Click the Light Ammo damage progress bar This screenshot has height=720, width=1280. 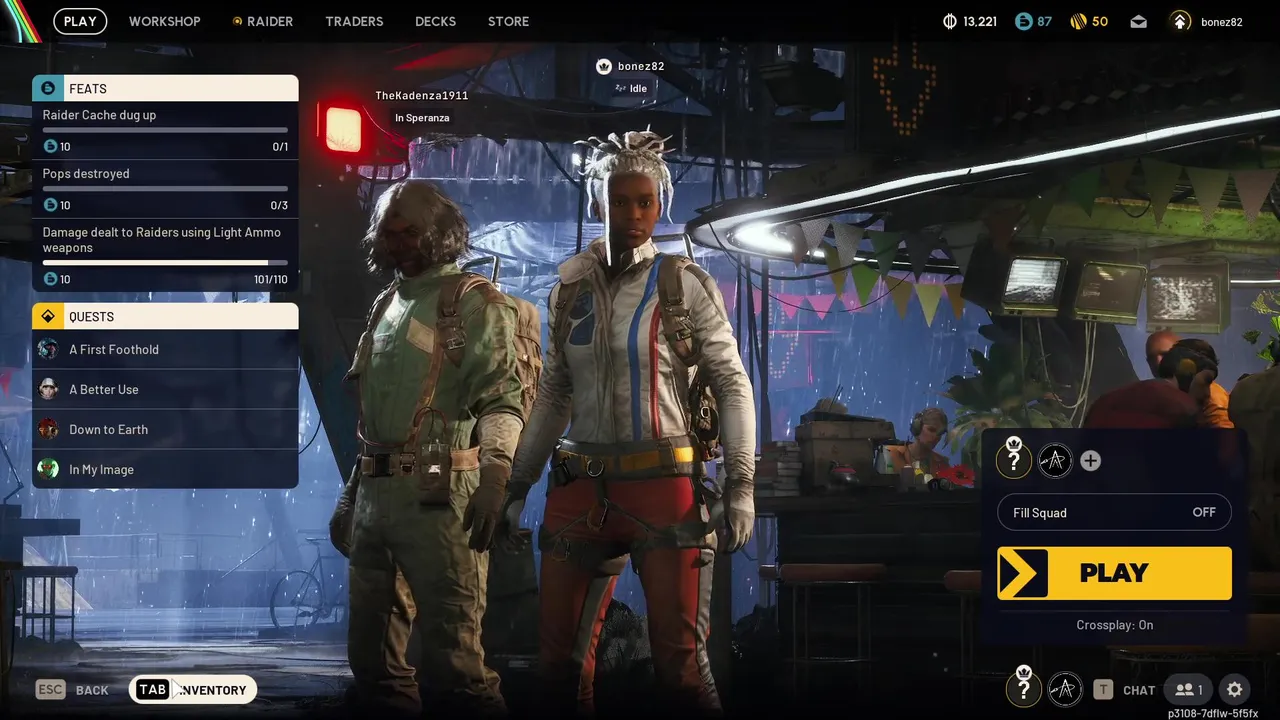click(x=165, y=262)
